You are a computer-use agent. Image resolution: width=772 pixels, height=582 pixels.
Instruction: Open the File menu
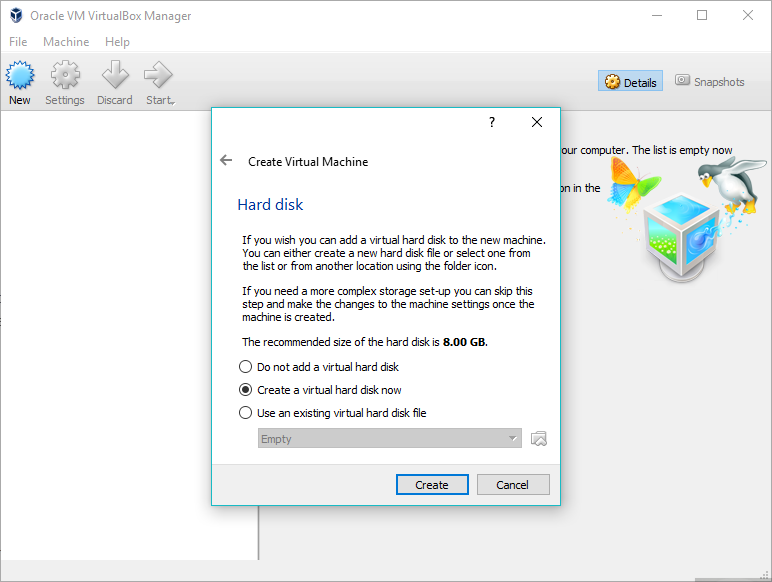18,42
